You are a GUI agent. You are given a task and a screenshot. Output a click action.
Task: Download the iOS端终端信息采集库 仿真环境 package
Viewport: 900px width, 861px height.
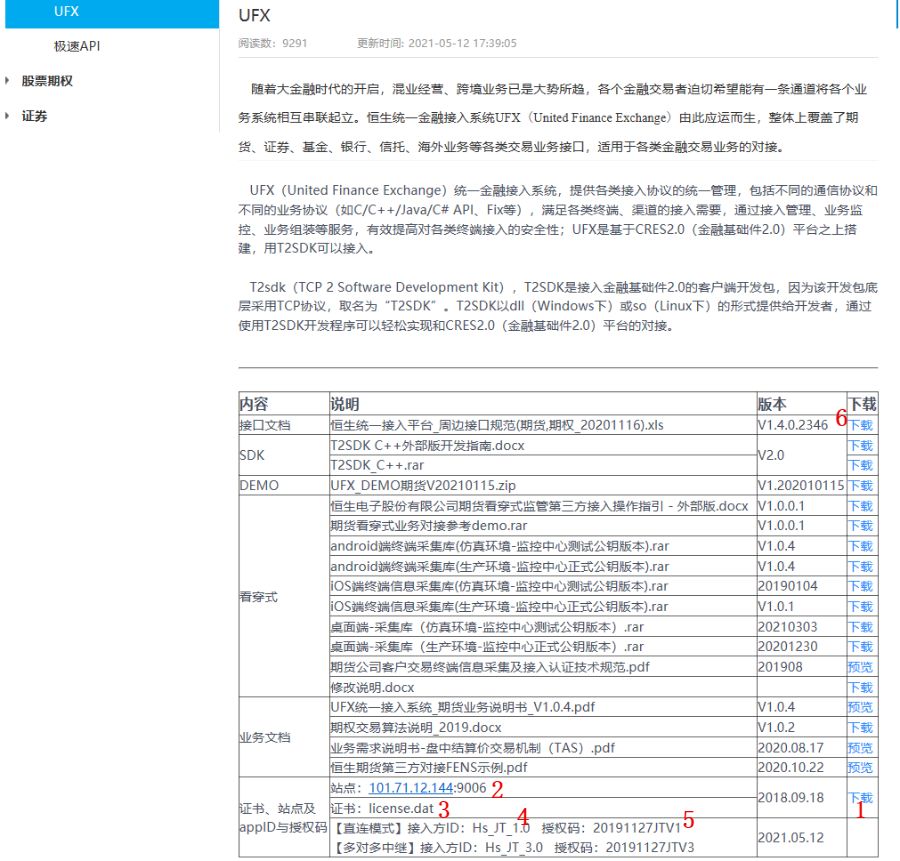point(860,586)
